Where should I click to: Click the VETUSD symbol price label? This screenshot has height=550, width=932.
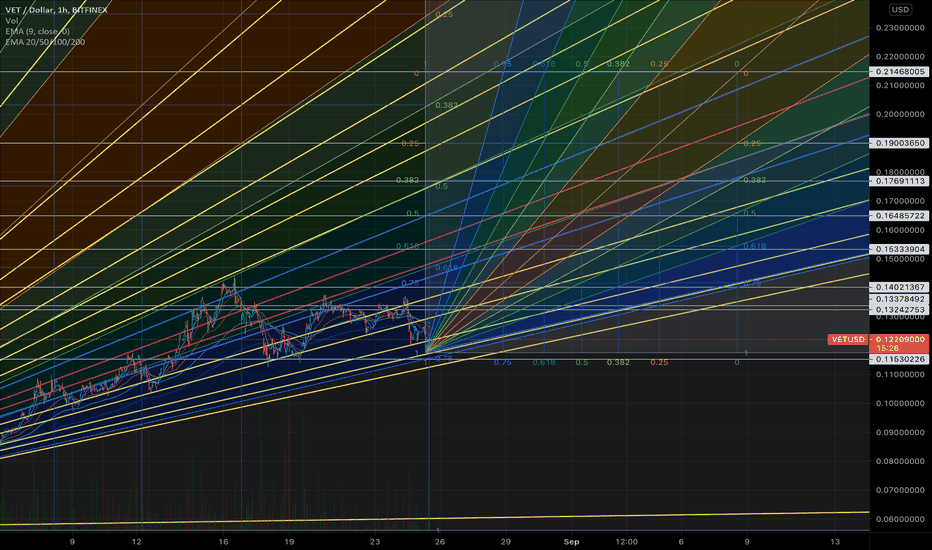[848, 340]
